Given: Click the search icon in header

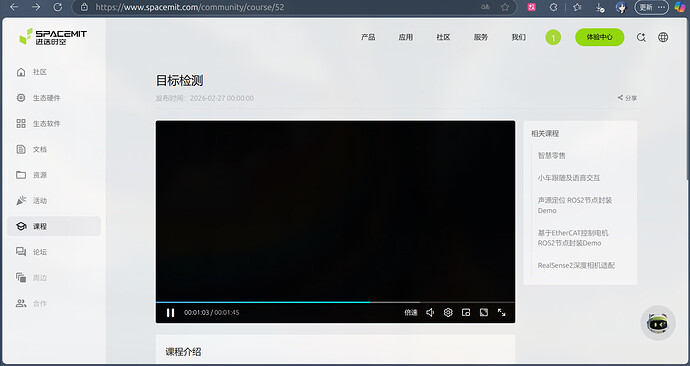Looking at the screenshot, I should (641, 37).
